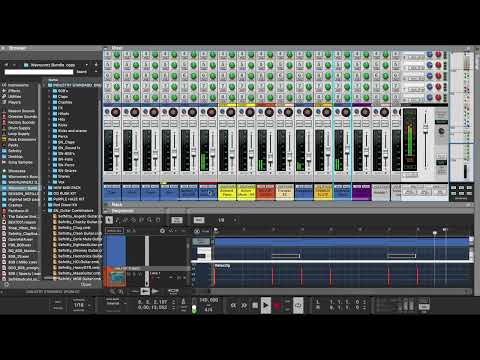480x360 pixels.
Task: Expand the Red Dawn Kit folder
Action: [x=45, y=205]
